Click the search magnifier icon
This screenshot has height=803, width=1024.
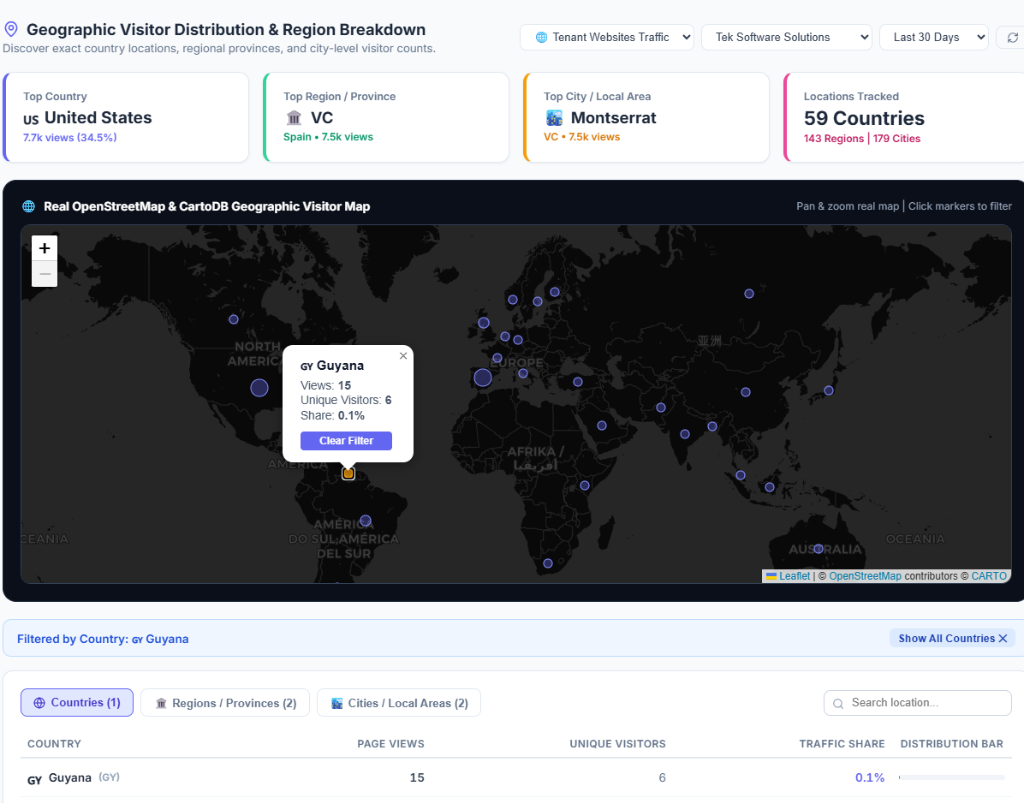click(838, 703)
